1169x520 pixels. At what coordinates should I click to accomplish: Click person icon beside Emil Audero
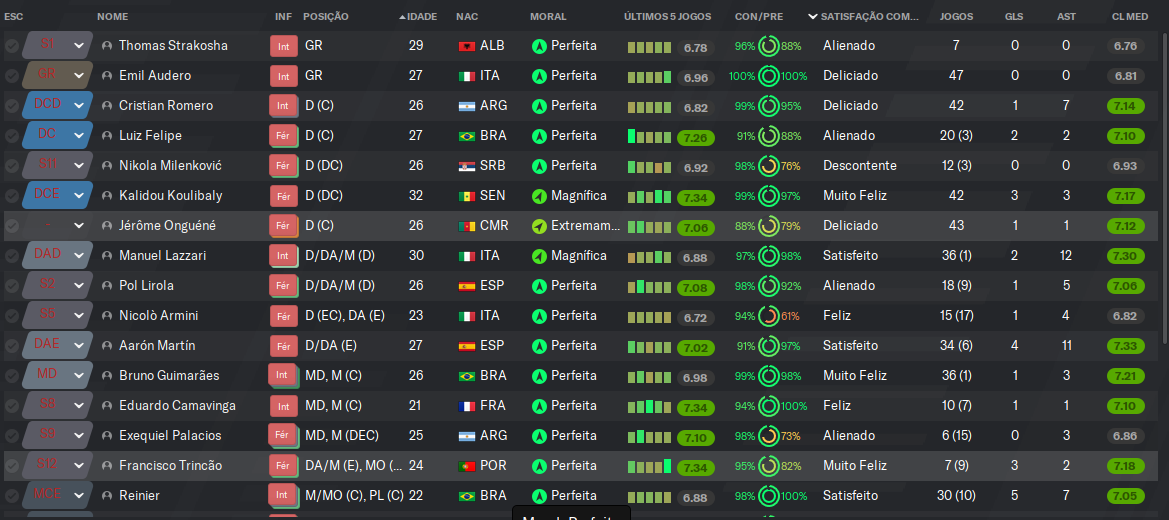(x=107, y=76)
